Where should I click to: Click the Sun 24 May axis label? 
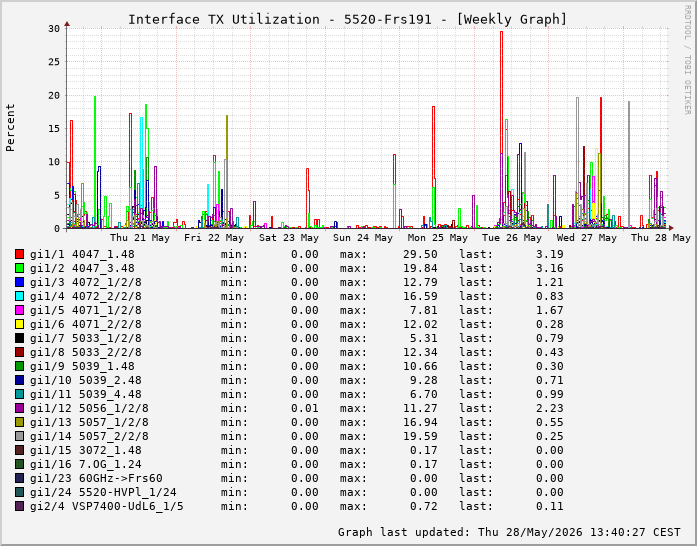363,238
